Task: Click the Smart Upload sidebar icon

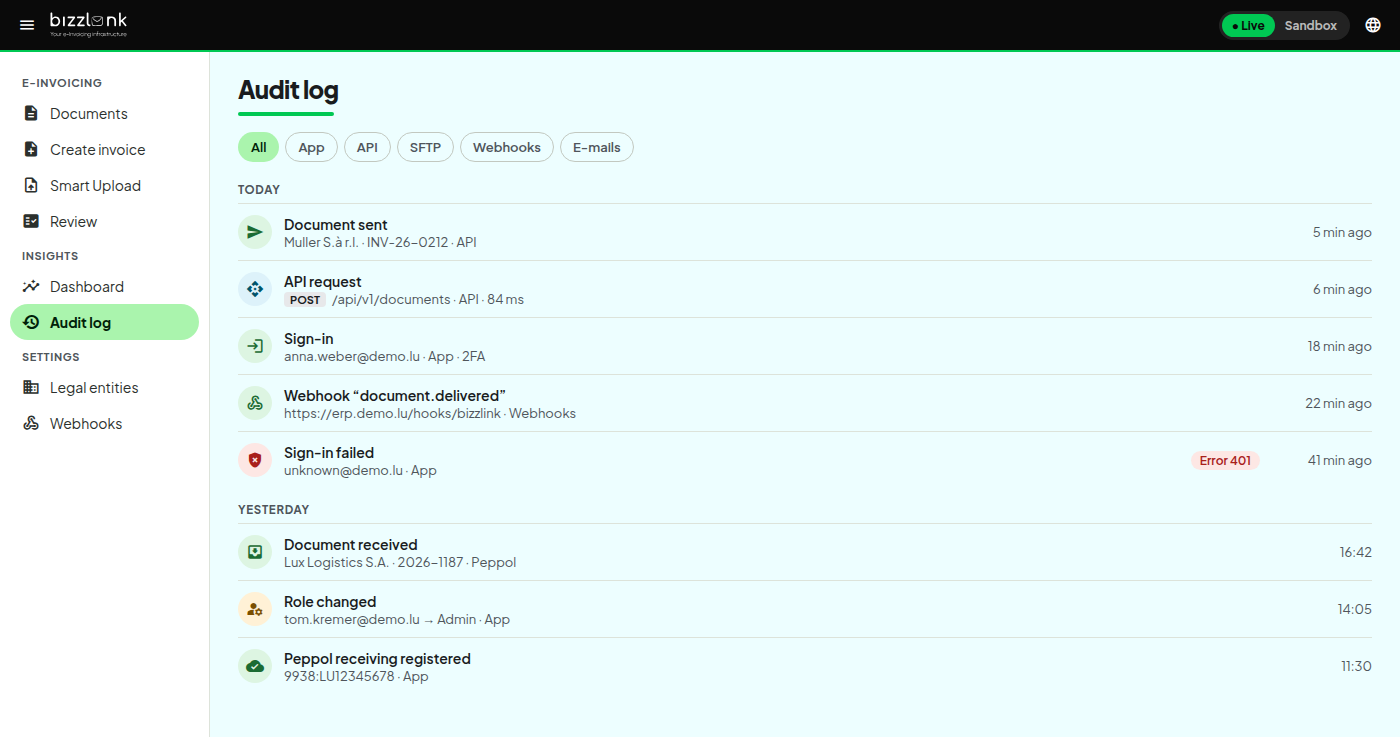Action: pos(31,186)
